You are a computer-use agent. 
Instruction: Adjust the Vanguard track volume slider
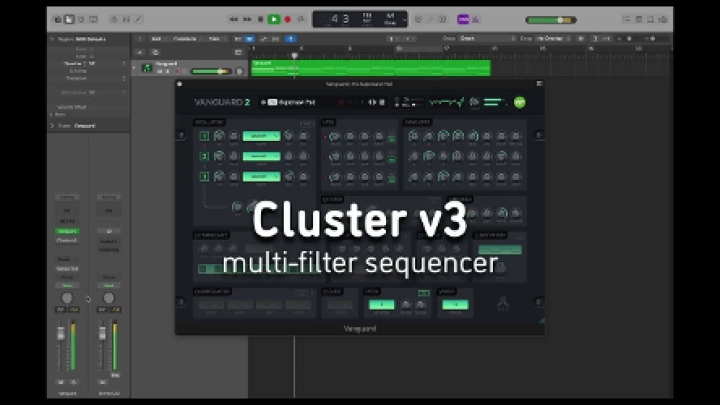[211, 71]
